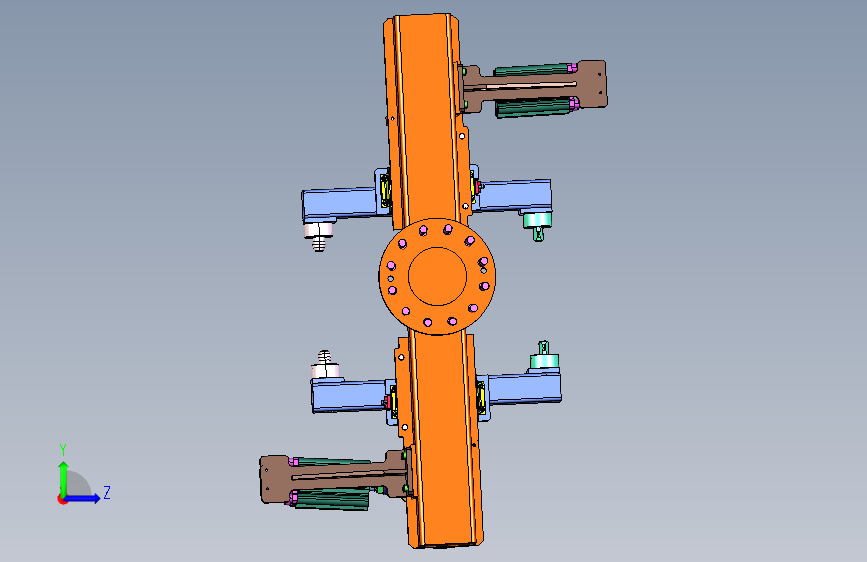Select the white threaded stud under upper-left arm
Image resolution: width=867 pixels, height=562 pixels.
pos(319,236)
